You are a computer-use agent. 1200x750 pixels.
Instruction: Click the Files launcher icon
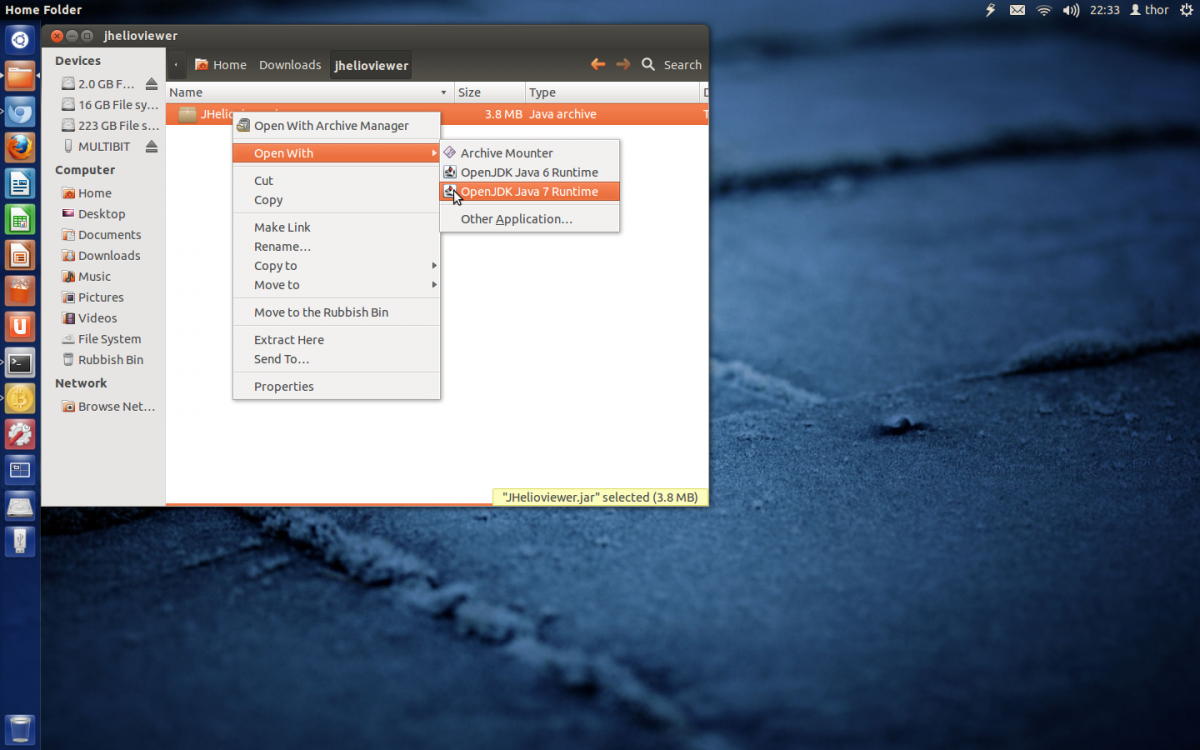coord(21,76)
